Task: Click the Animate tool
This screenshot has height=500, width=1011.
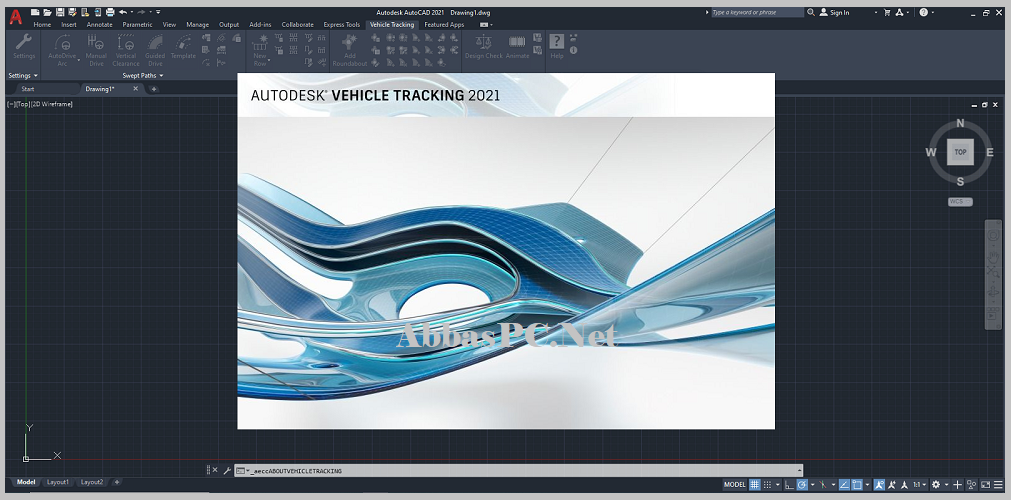Action: (517, 47)
